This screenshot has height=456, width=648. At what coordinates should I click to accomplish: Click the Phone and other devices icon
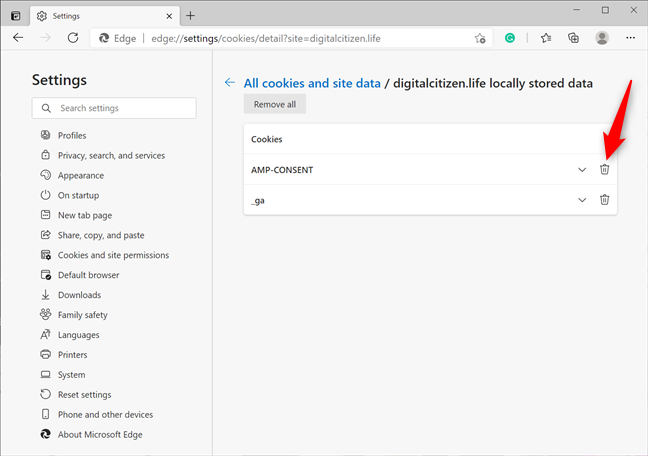pyautogui.click(x=45, y=414)
